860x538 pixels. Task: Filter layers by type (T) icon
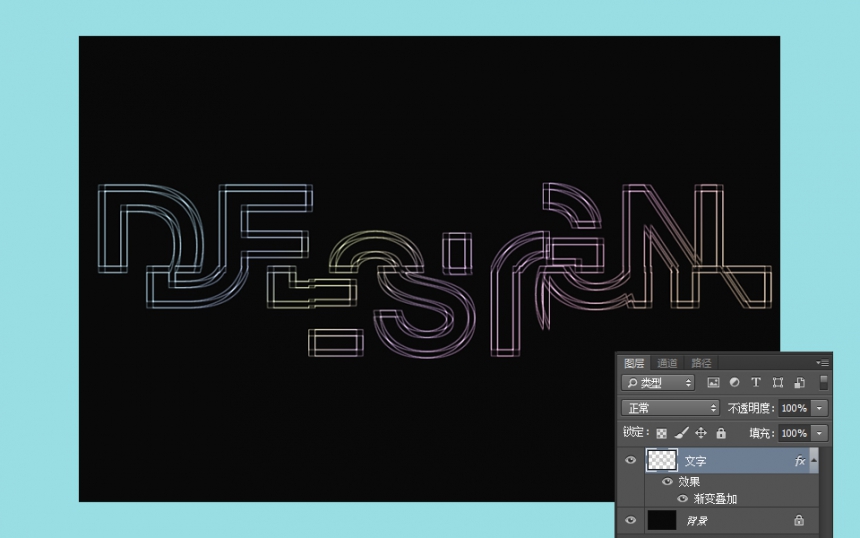point(756,383)
